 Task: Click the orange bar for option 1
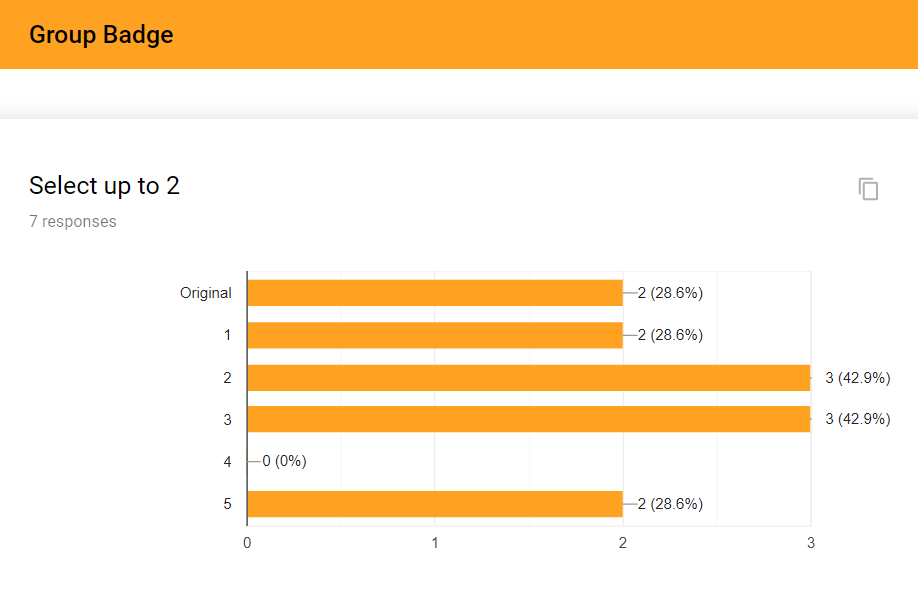point(435,335)
